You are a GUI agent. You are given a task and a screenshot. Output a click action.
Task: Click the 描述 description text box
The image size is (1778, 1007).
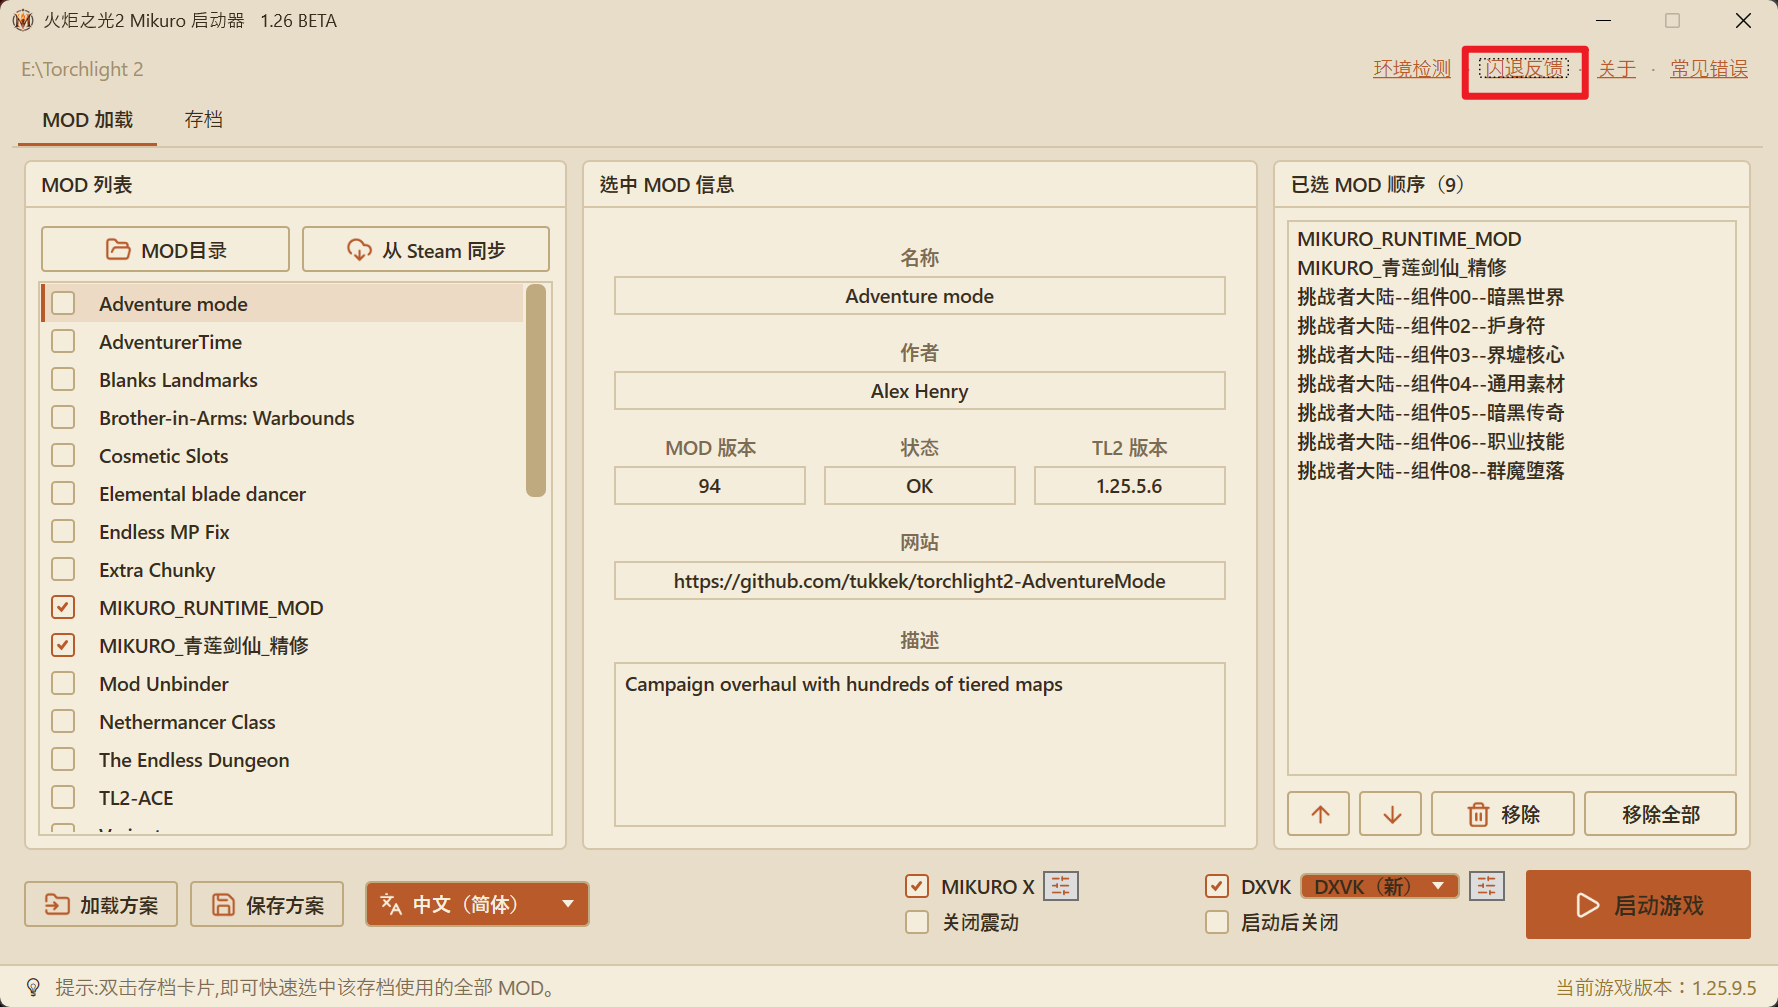(919, 744)
